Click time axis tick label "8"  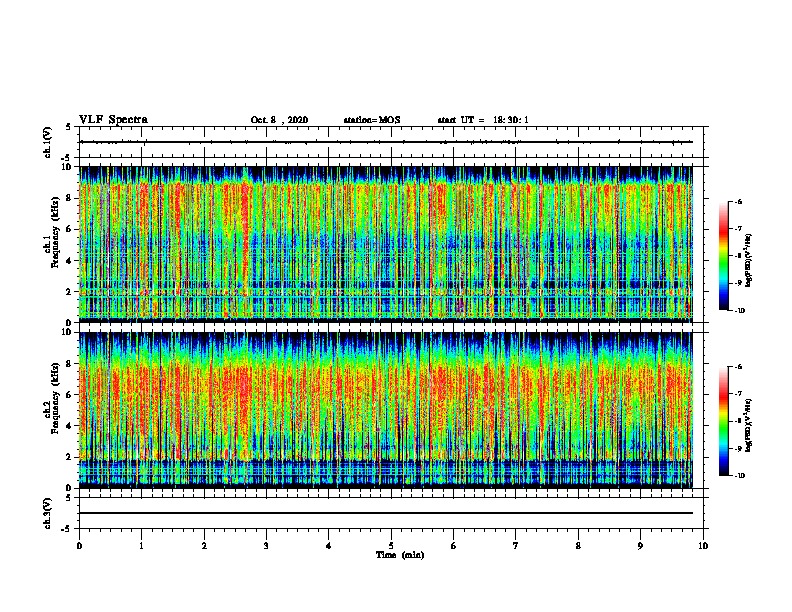[578, 546]
